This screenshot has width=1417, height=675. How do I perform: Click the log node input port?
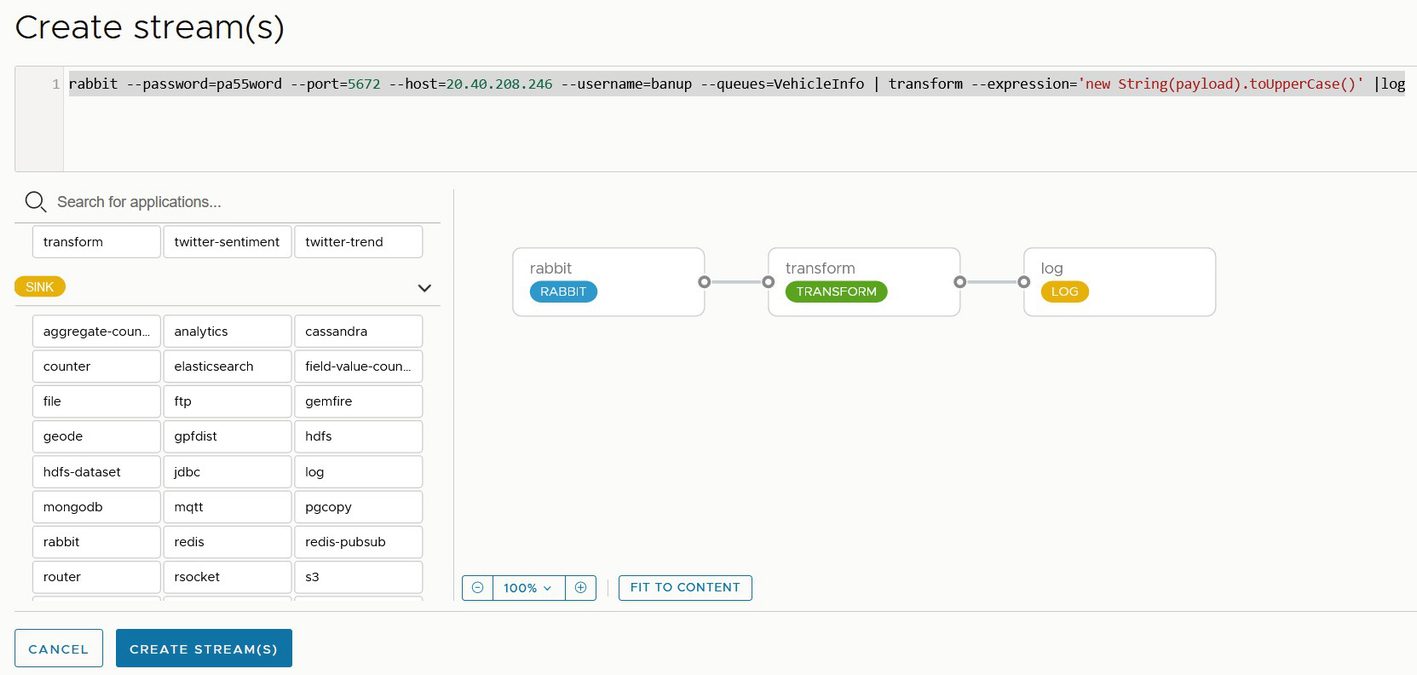click(x=1024, y=282)
